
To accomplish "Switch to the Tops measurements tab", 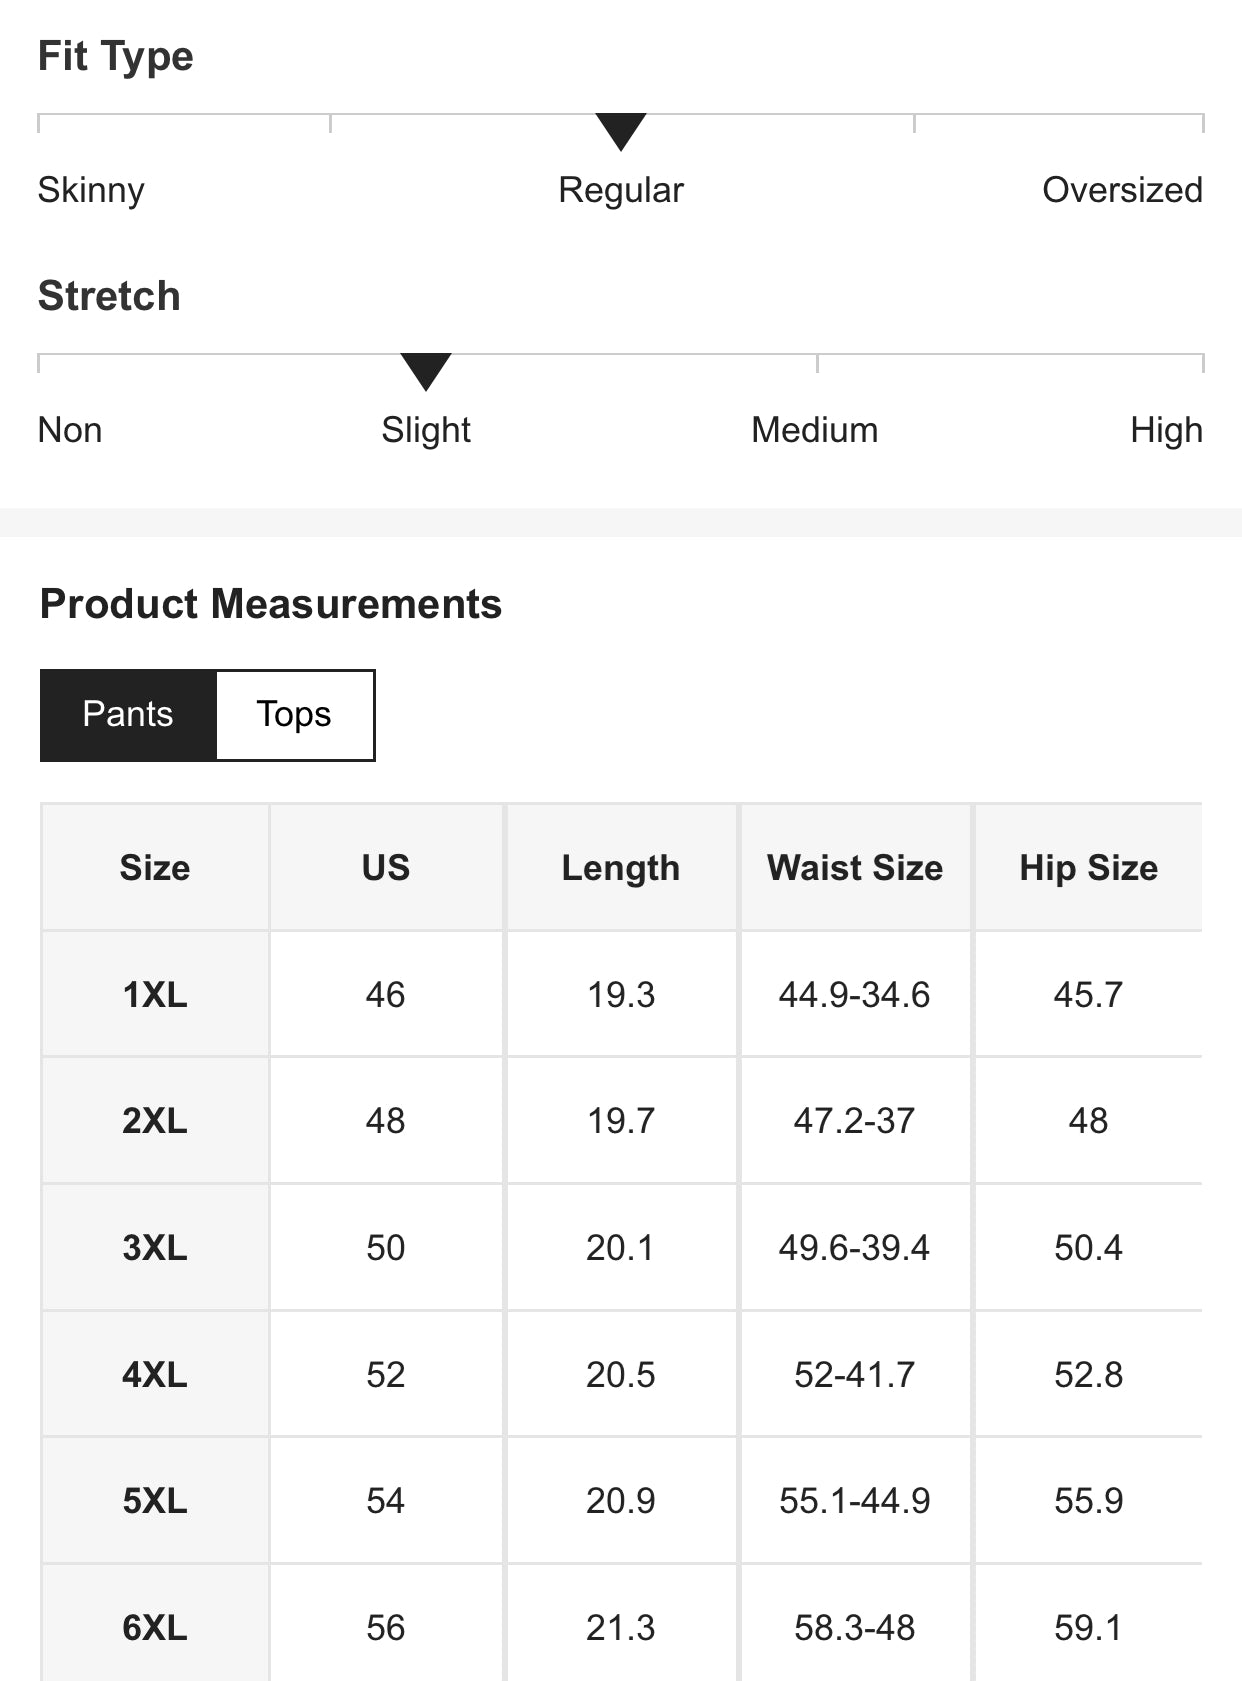I will [x=294, y=715].
